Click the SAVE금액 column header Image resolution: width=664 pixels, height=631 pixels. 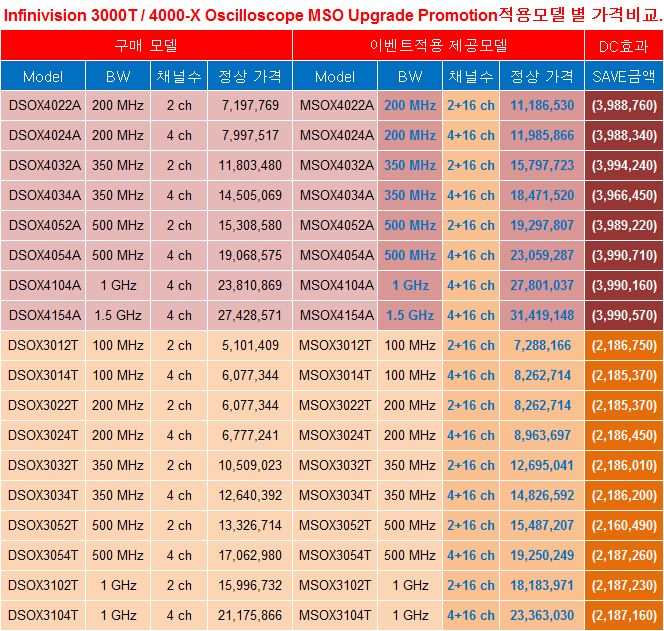click(624, 76)
